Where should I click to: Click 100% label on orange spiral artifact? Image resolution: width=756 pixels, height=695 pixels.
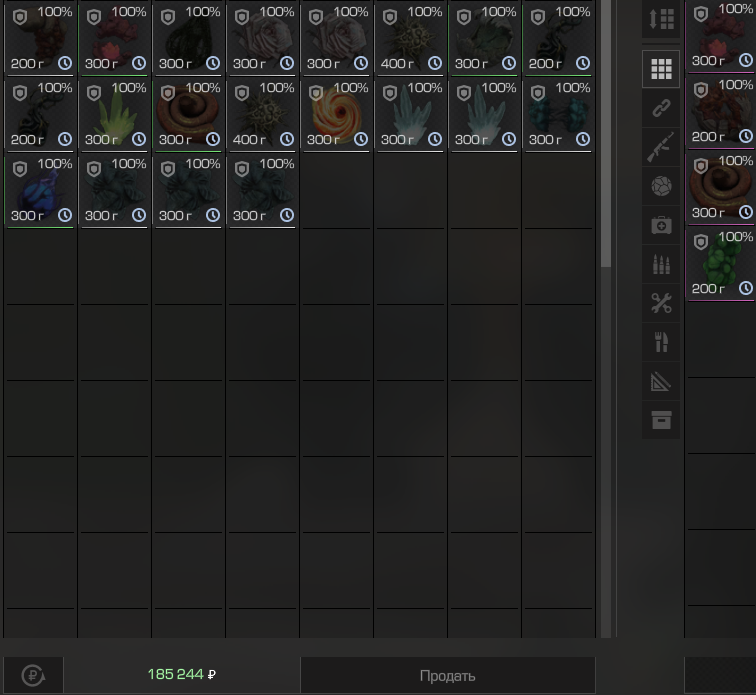(351, 88)
